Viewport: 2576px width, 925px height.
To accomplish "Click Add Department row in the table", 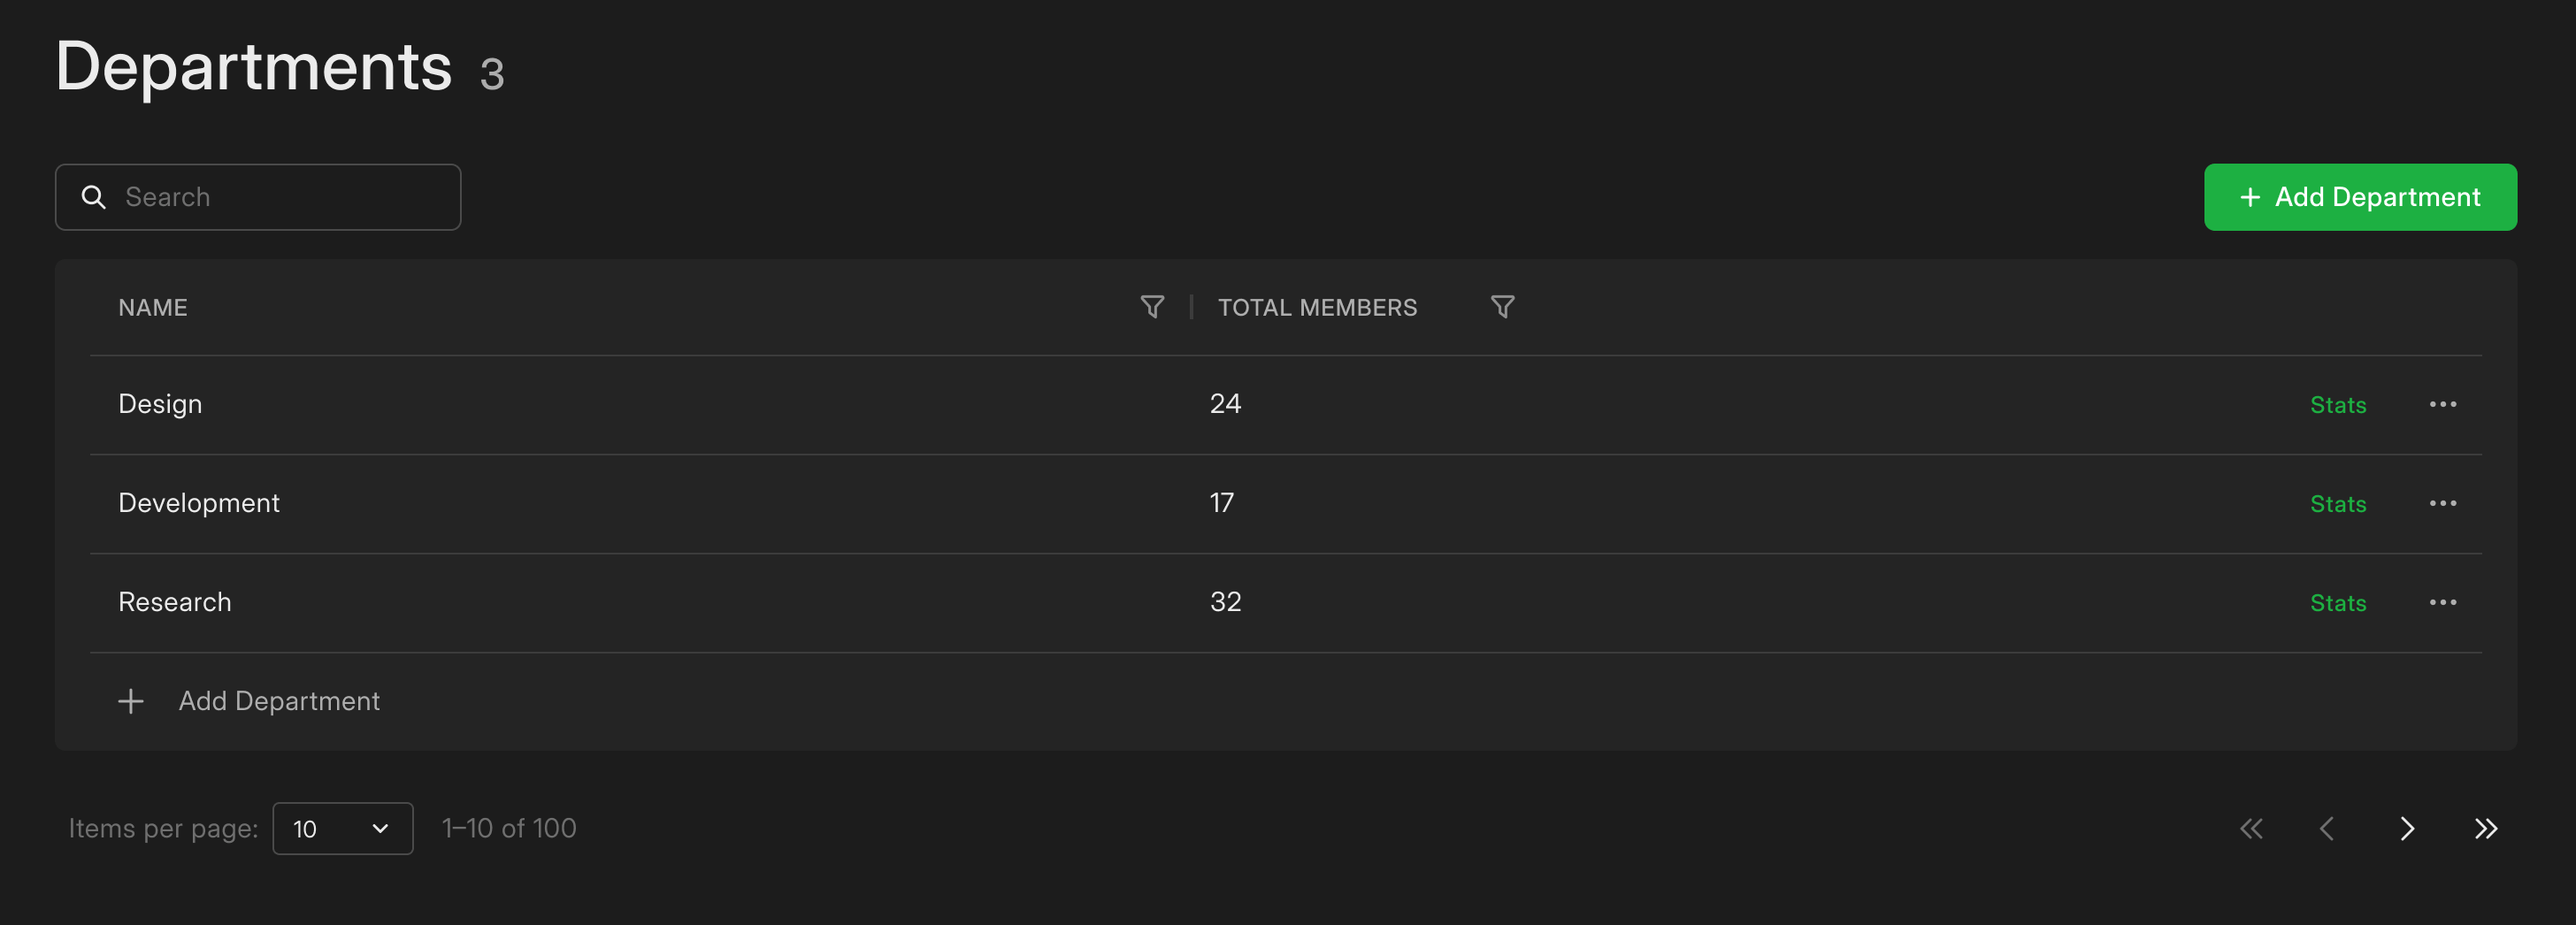I will (278, 701).
